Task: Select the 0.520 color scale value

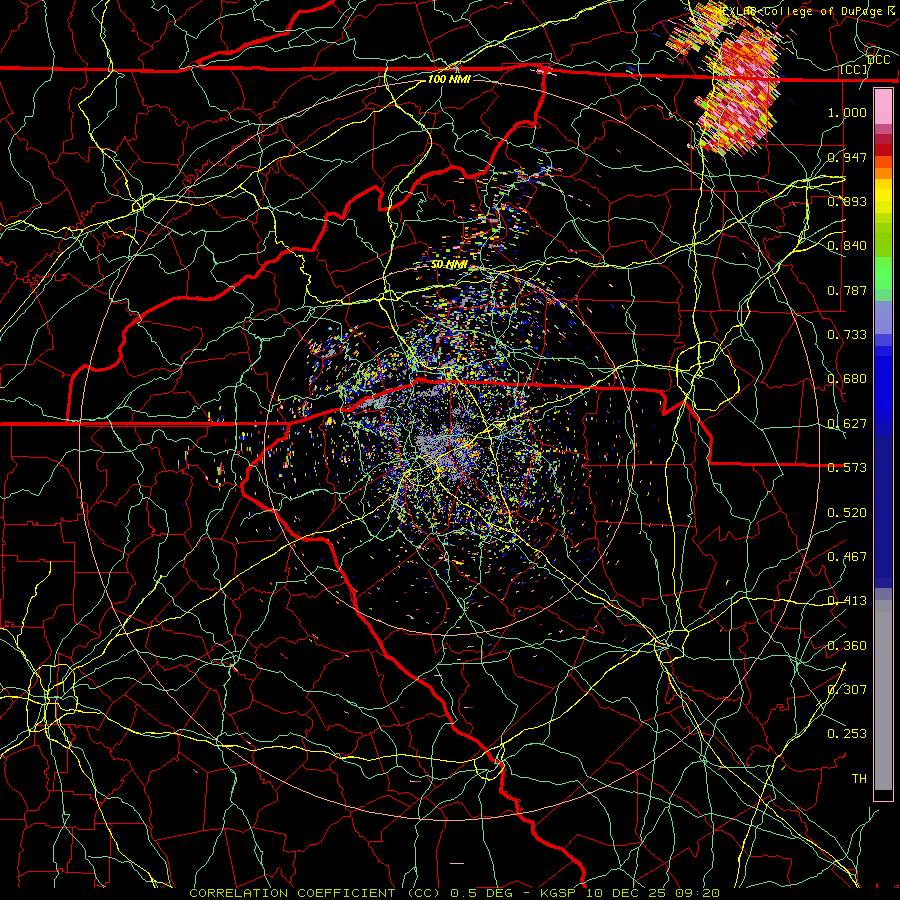Action: 847,513
